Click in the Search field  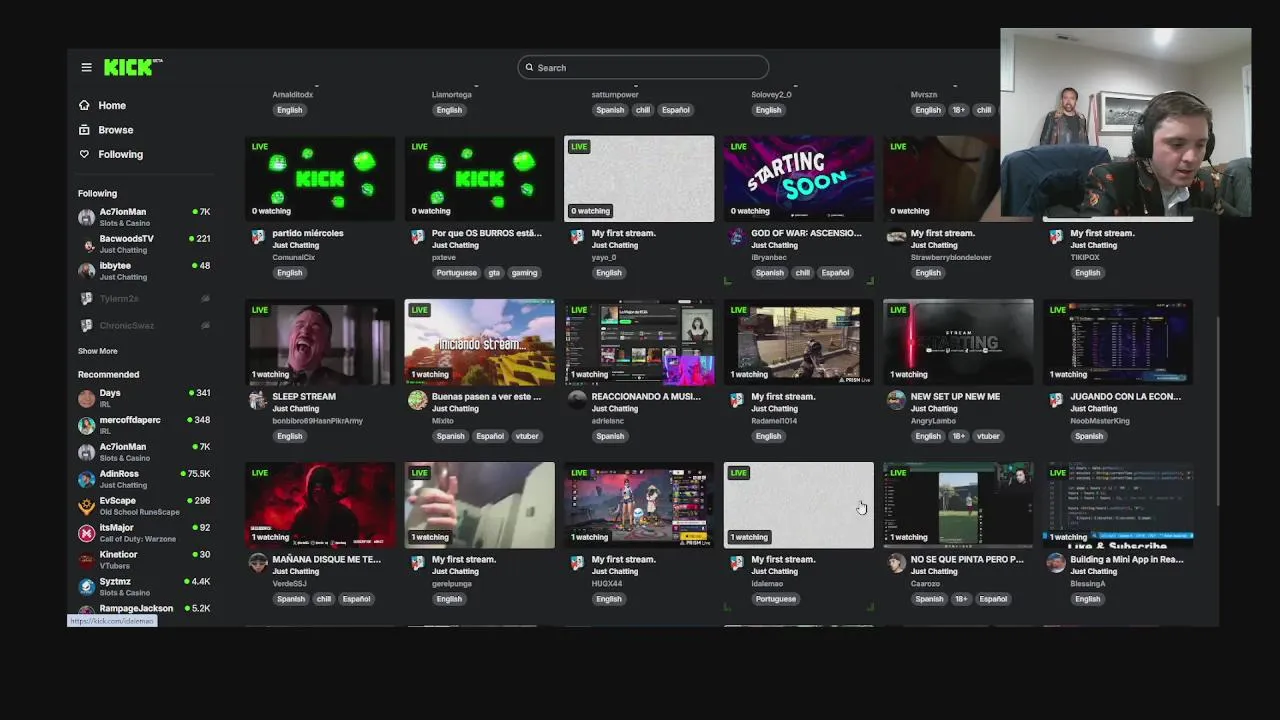pyautogui.click(x=643, y=67)
